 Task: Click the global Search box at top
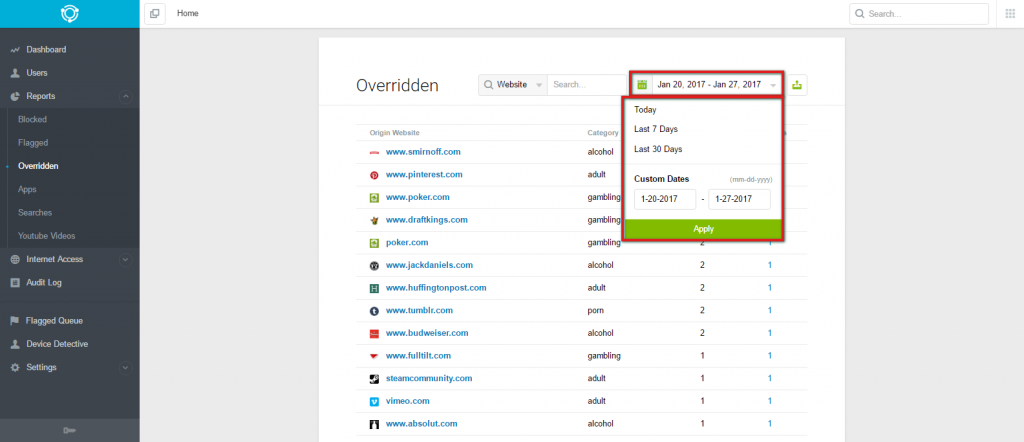[919, 14]
